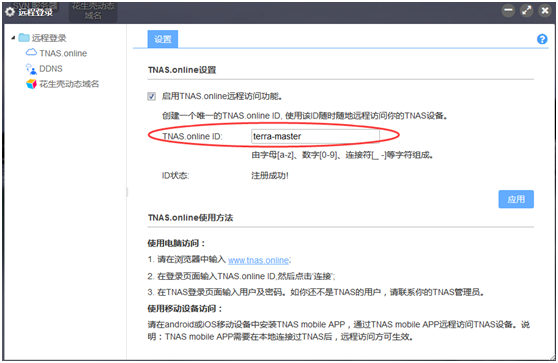Click the TNAS.online ID input field
558x363 pixels.
click(315, 136)
